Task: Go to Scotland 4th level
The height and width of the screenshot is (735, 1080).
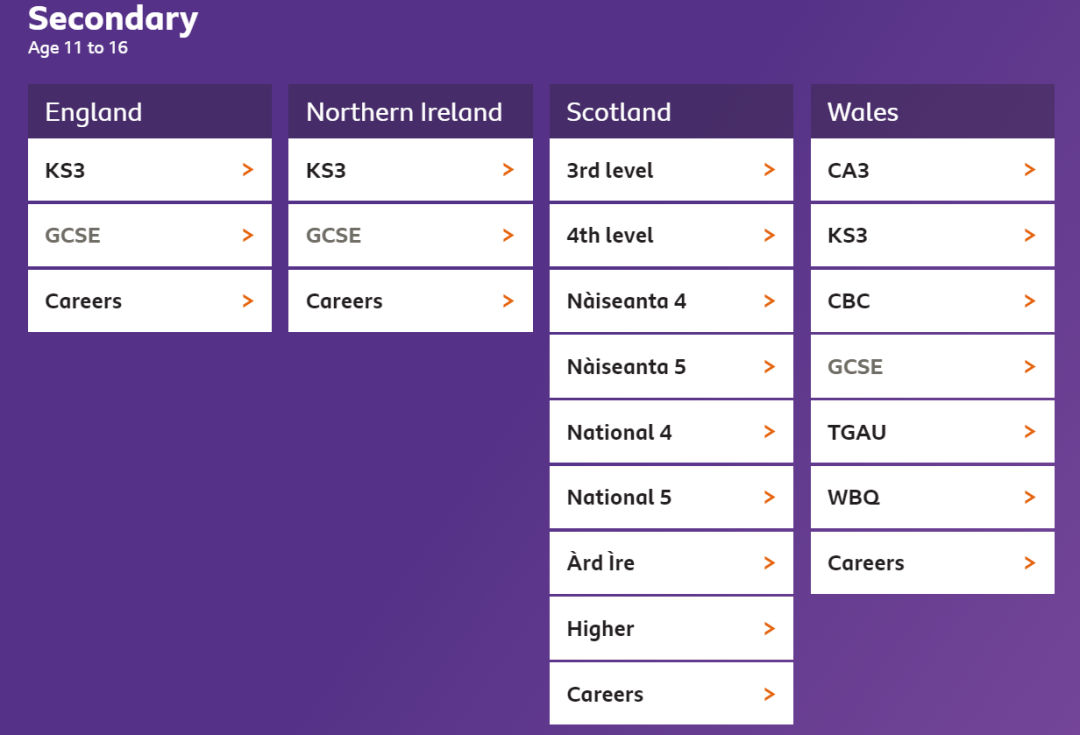Action: [610, 236]
